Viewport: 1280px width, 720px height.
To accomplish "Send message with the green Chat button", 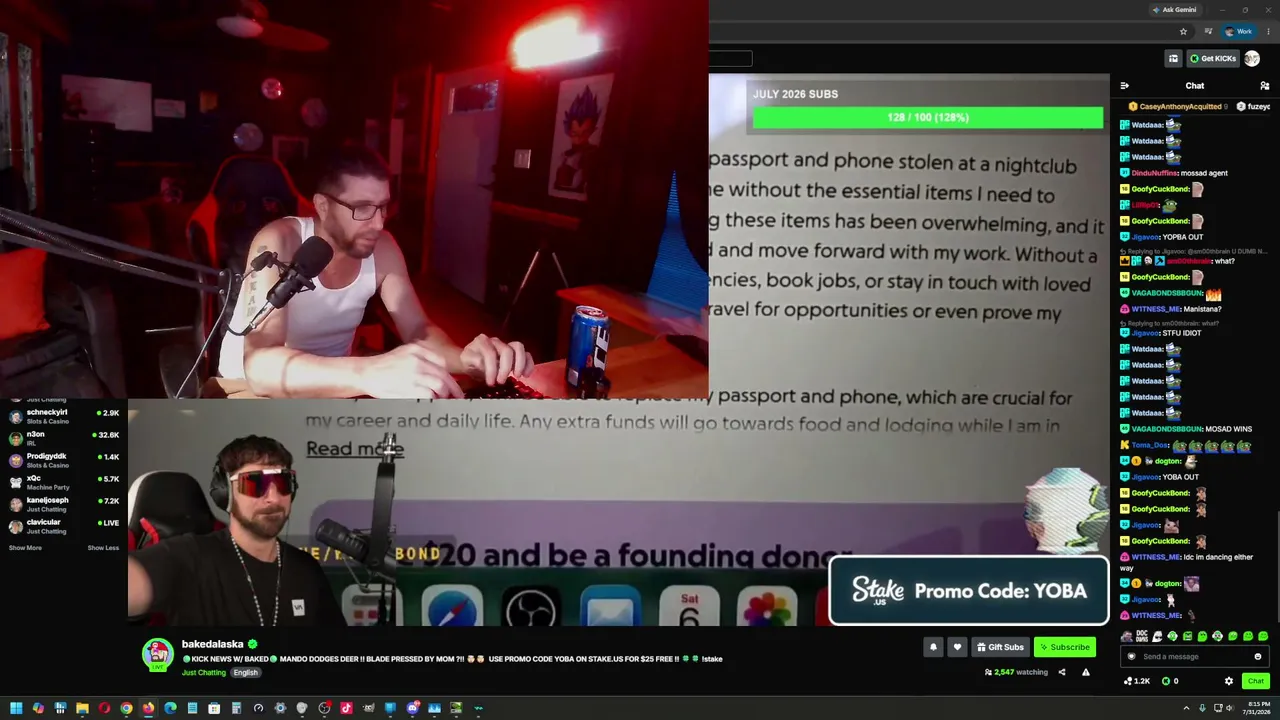I will (x=1256, y=681).
